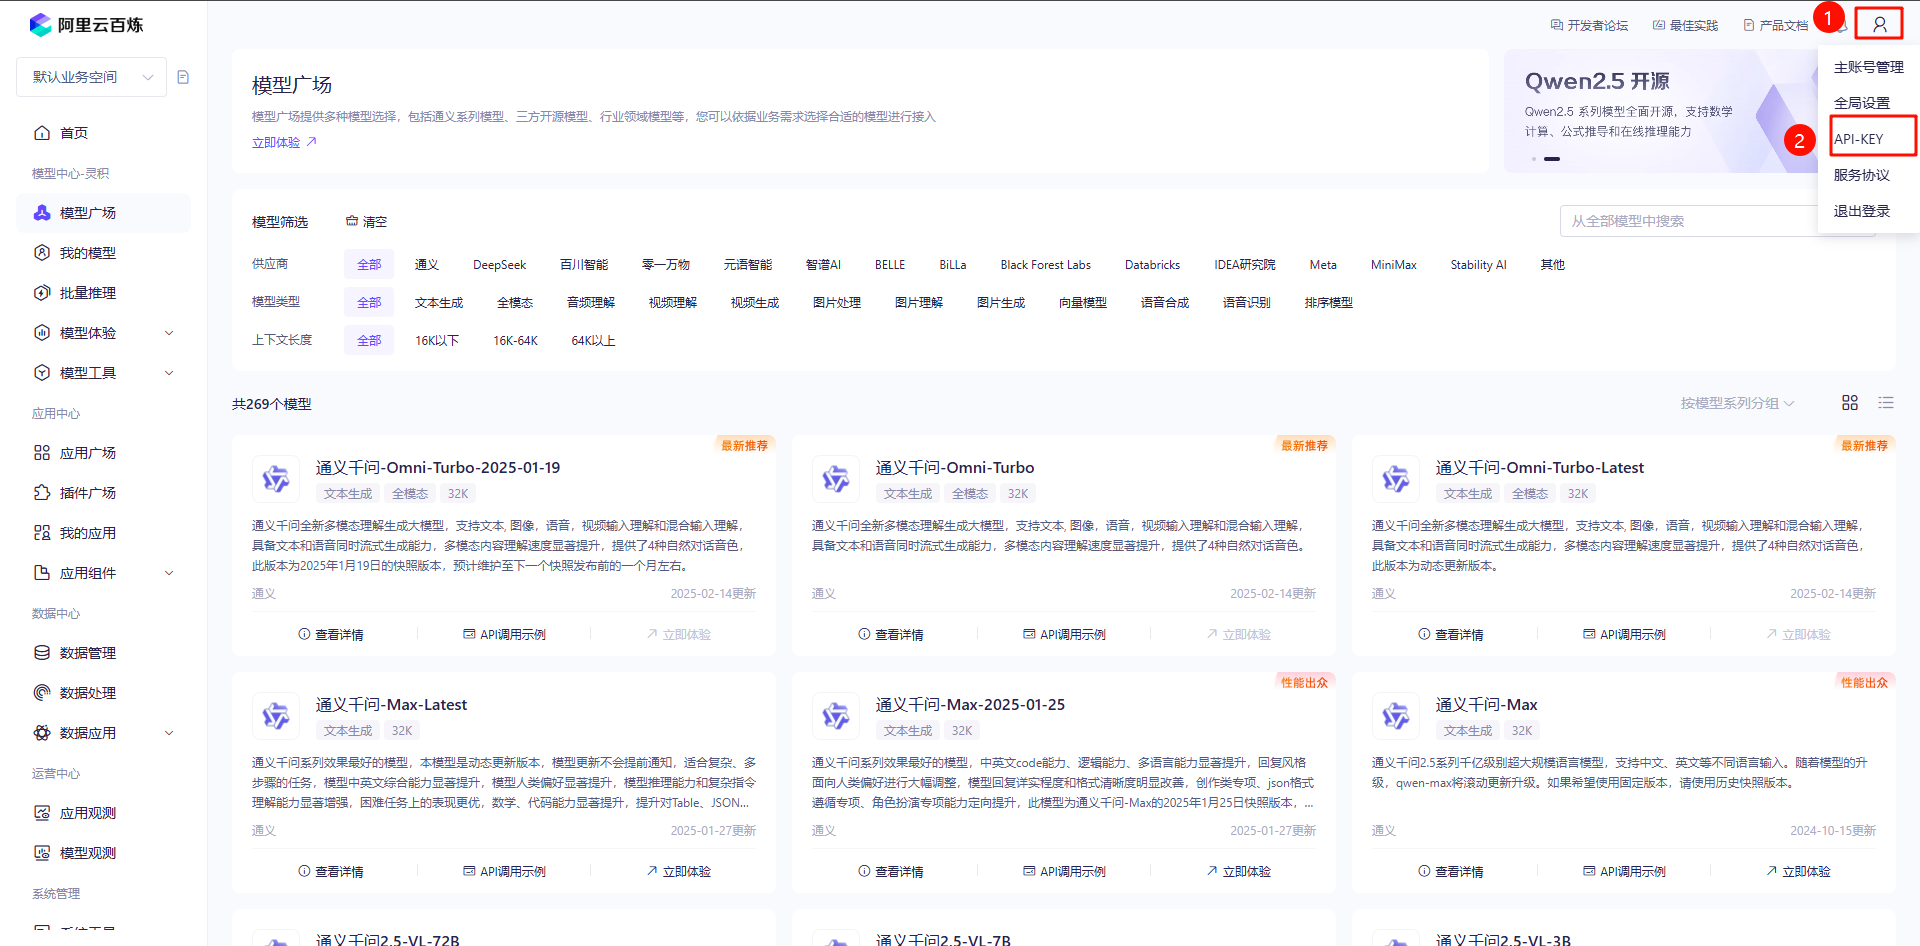Click the Alibaba Bailian logo
Image resolution: width=1920 pixels, height=946 pixels.
pos(86,25)
